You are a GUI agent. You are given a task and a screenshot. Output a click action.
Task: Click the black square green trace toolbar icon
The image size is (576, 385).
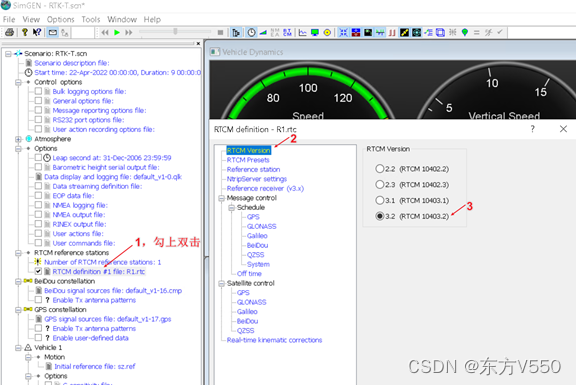[368, 32]
